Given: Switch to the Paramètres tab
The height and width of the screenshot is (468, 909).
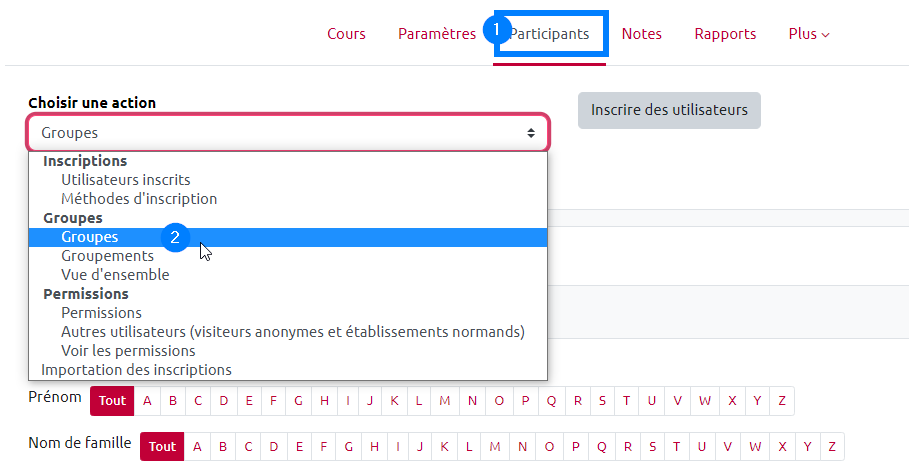Looking at the screenshot, I should click(x=436, y=34).
